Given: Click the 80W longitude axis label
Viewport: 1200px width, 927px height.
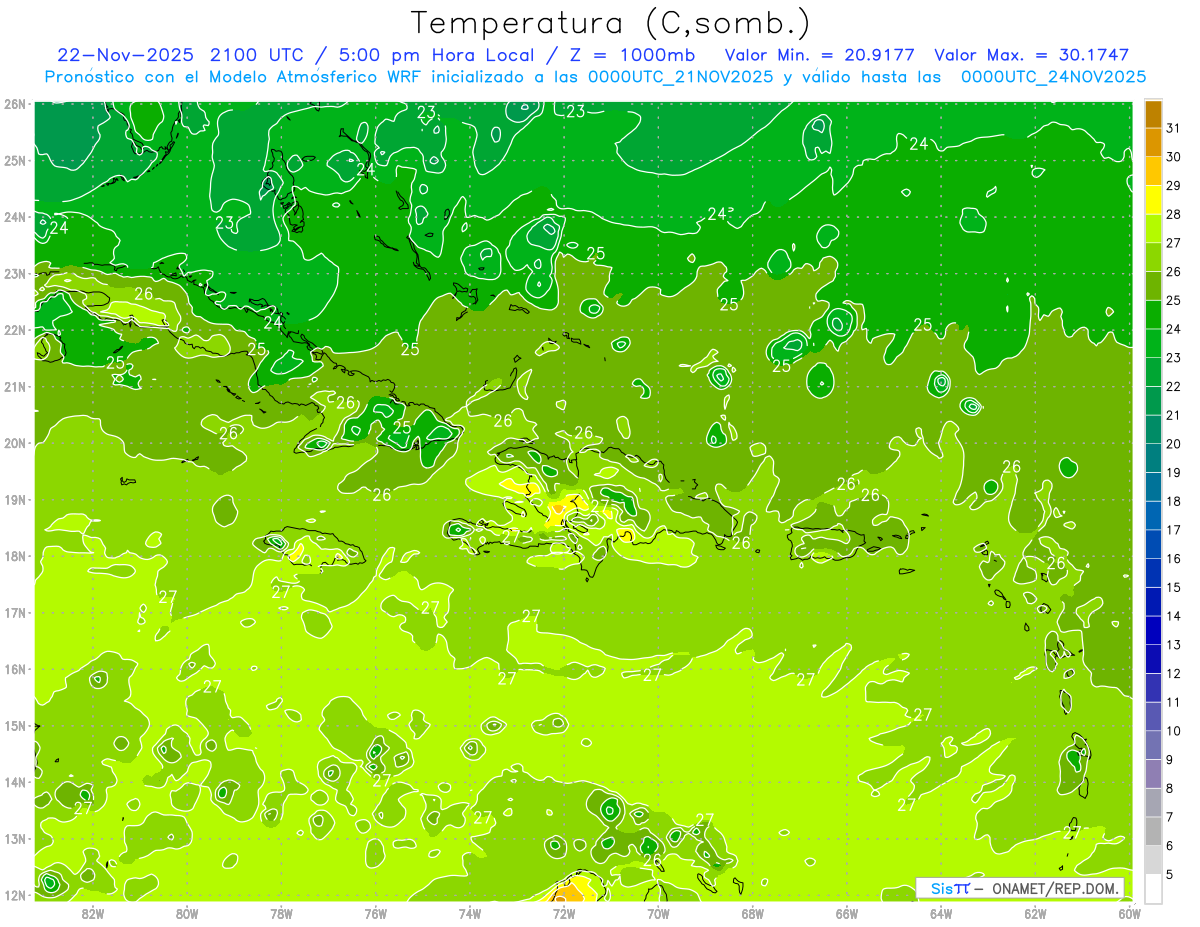Looking at the screenshot, I should click(187, 912).
